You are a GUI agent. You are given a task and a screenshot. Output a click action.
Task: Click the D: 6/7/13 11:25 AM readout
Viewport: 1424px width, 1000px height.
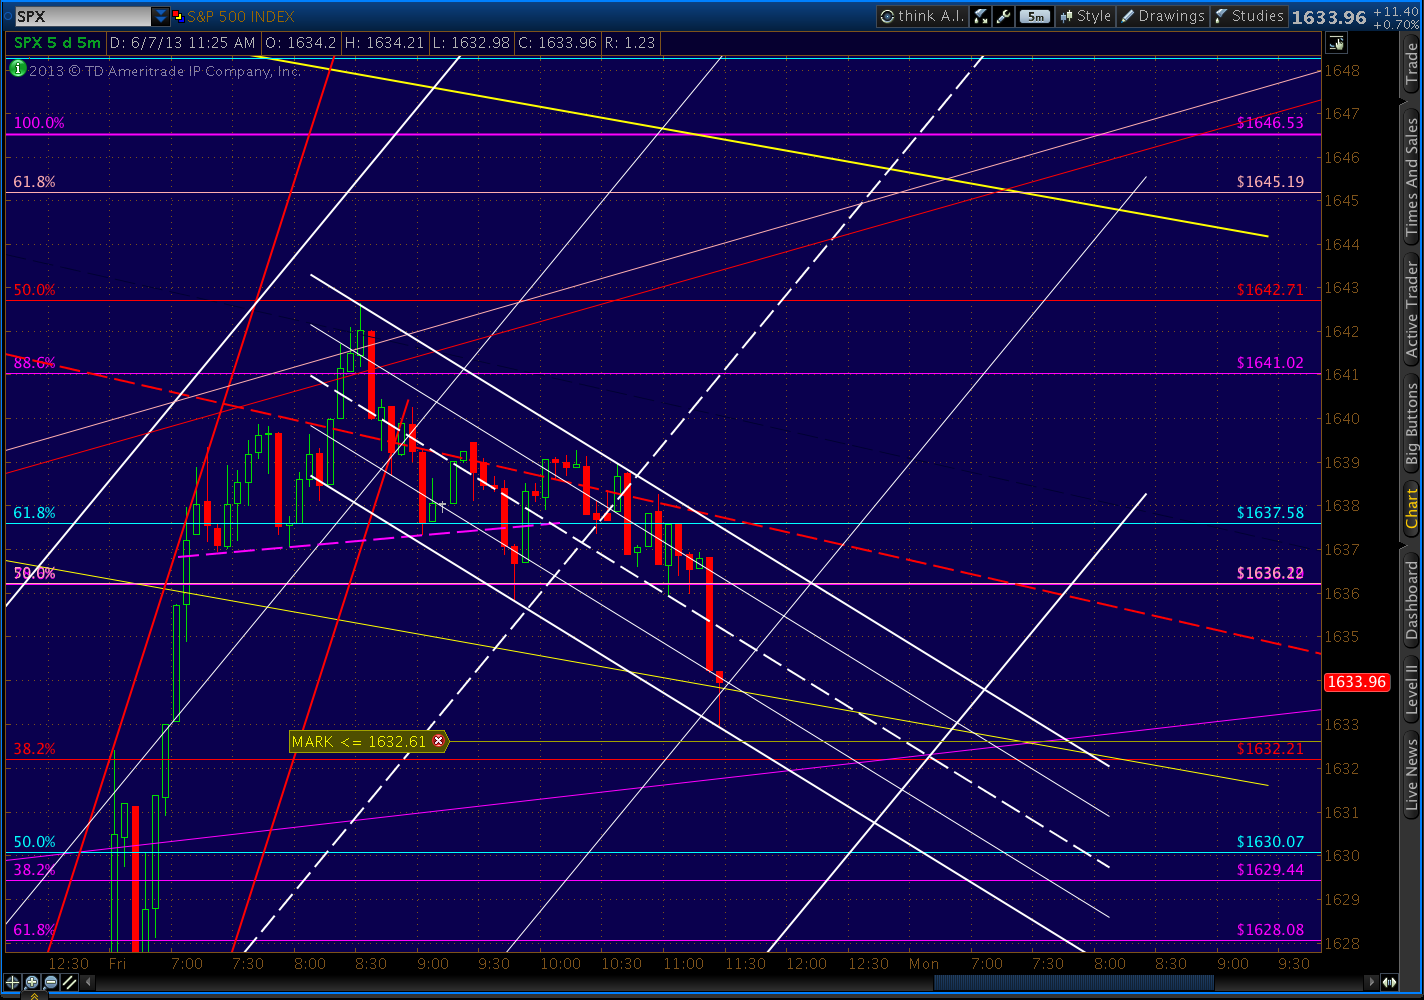tap(182, 43)
